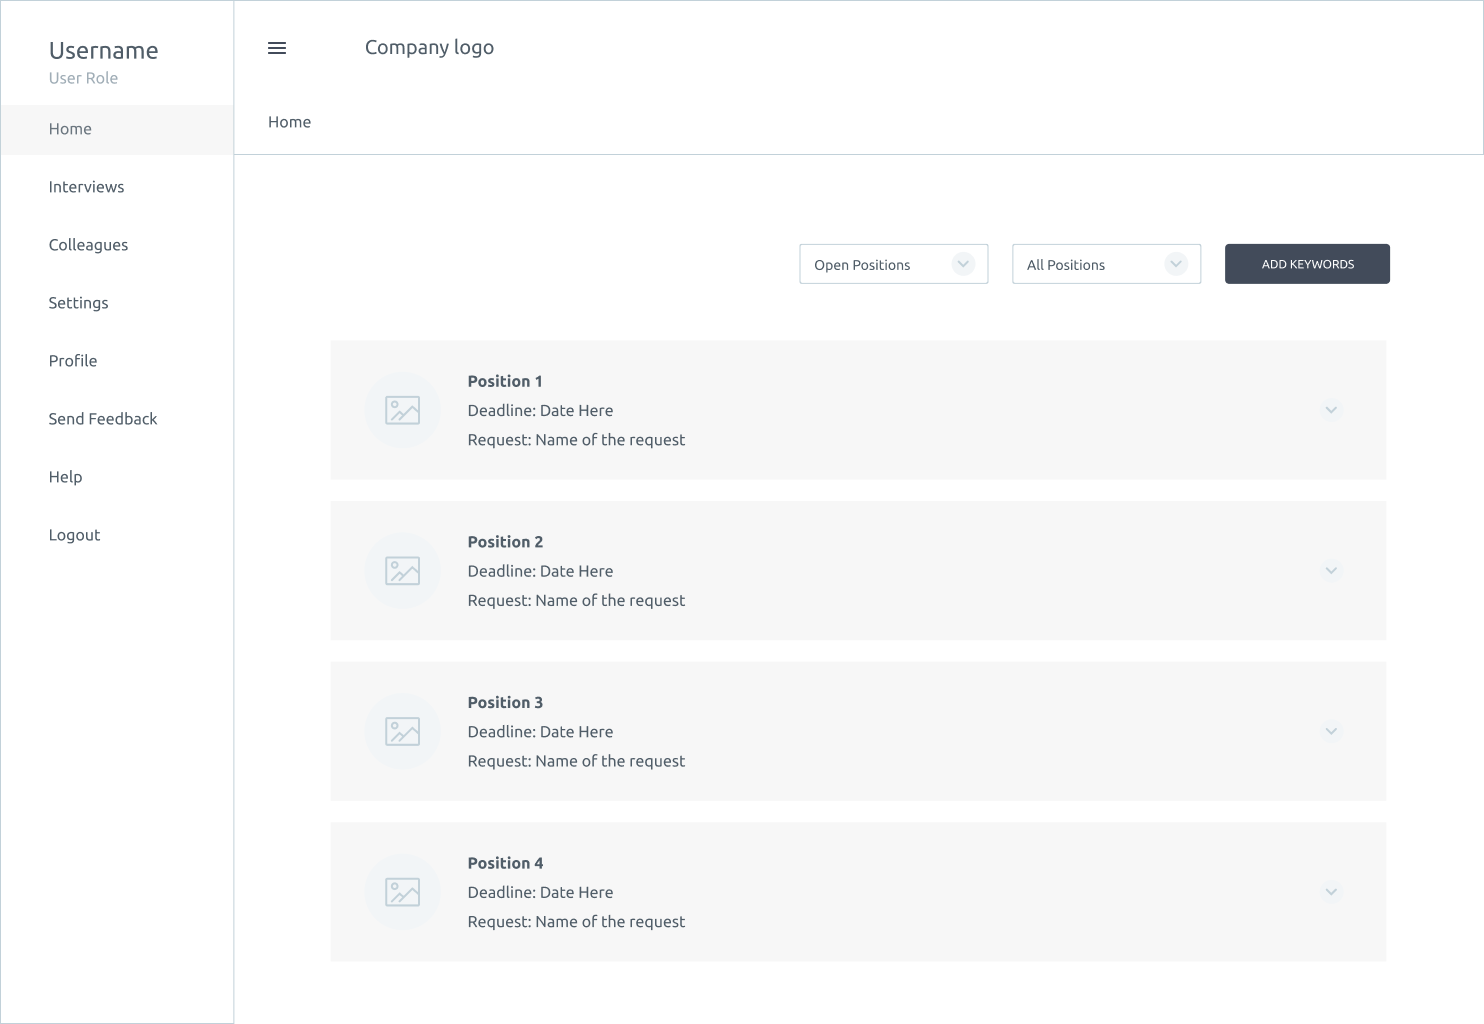The height and width of the screenshot is (1024, 1484).
Task: Open the Profile sidebar item
Action: click(x=73, y=361)
